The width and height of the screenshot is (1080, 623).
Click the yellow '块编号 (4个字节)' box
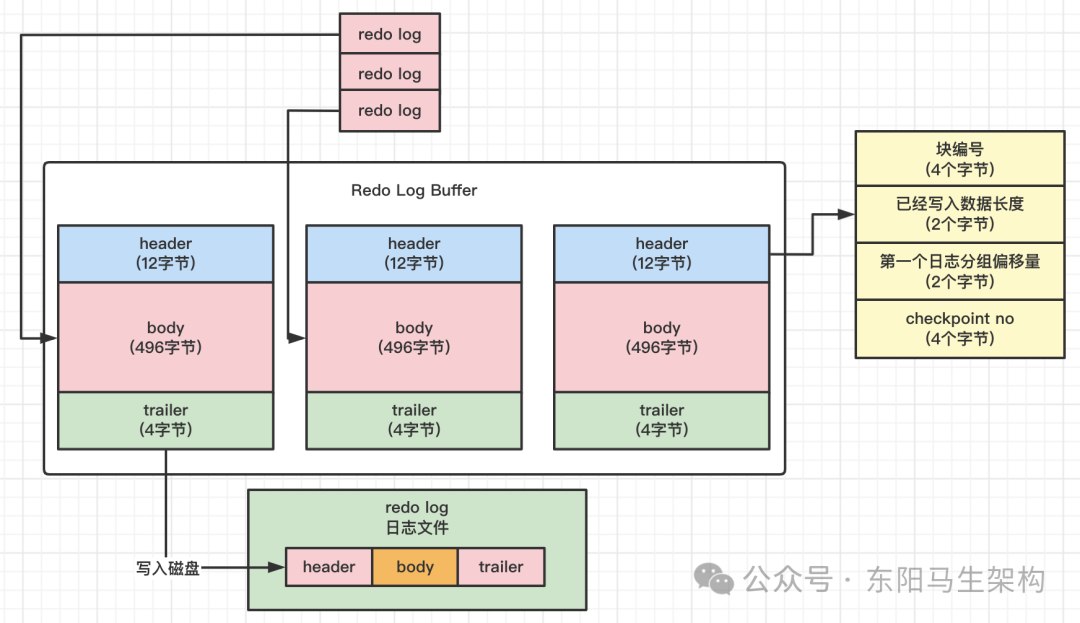click(x=960, y=158)
